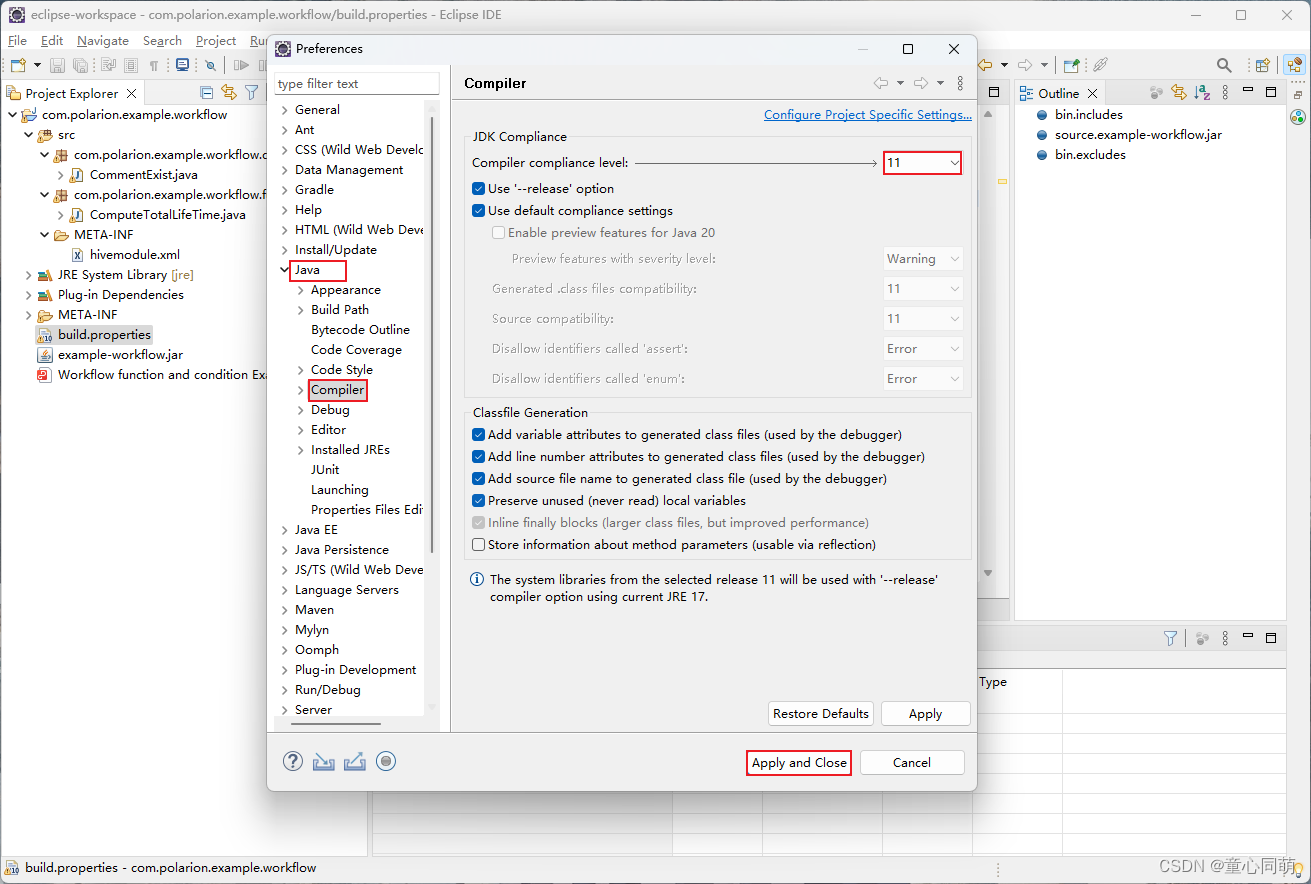
Task: Select Bytecode Outline preference page
Action: tap(360, 330)
